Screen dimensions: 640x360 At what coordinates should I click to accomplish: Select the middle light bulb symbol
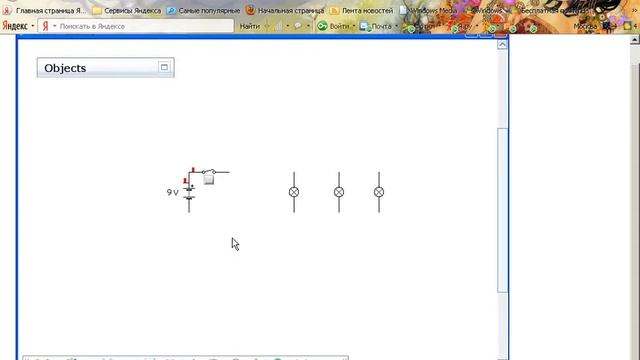point(339,192)
